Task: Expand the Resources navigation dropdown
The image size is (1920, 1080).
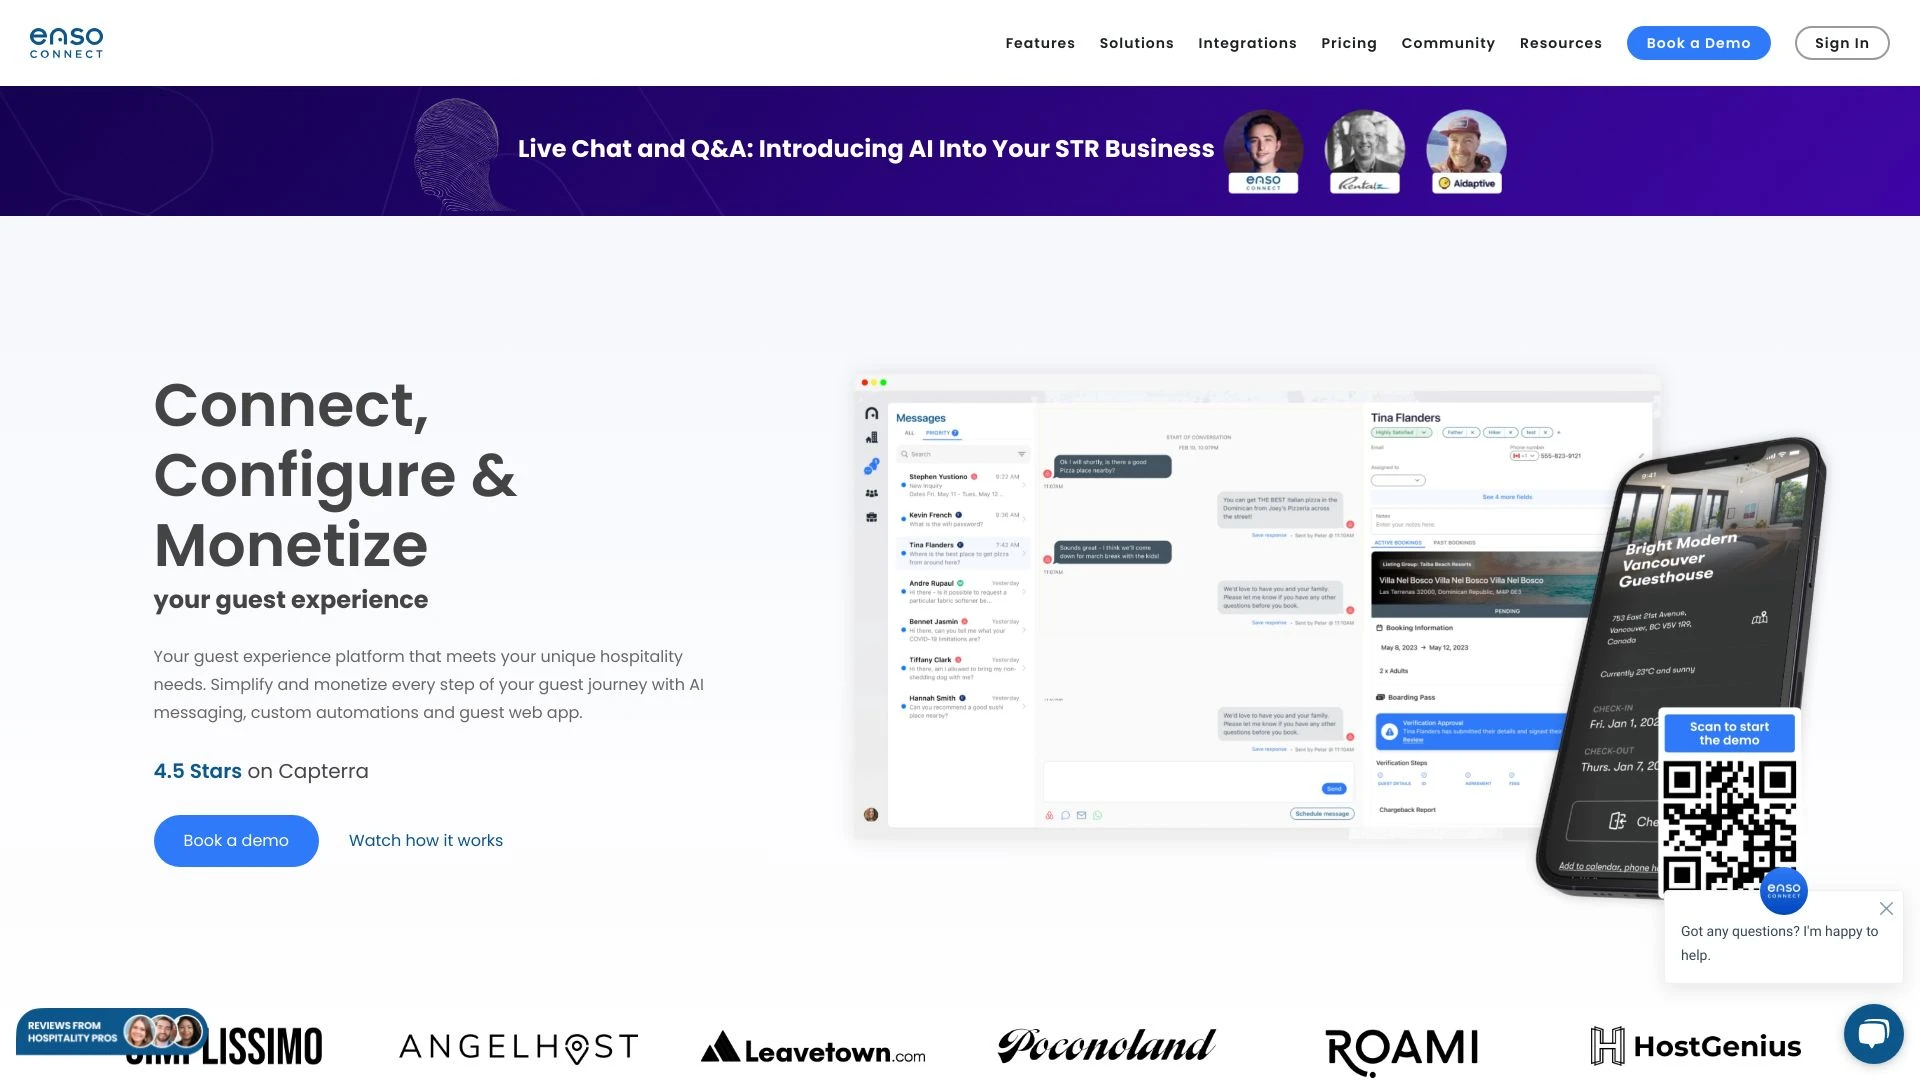Action: 1560,42
